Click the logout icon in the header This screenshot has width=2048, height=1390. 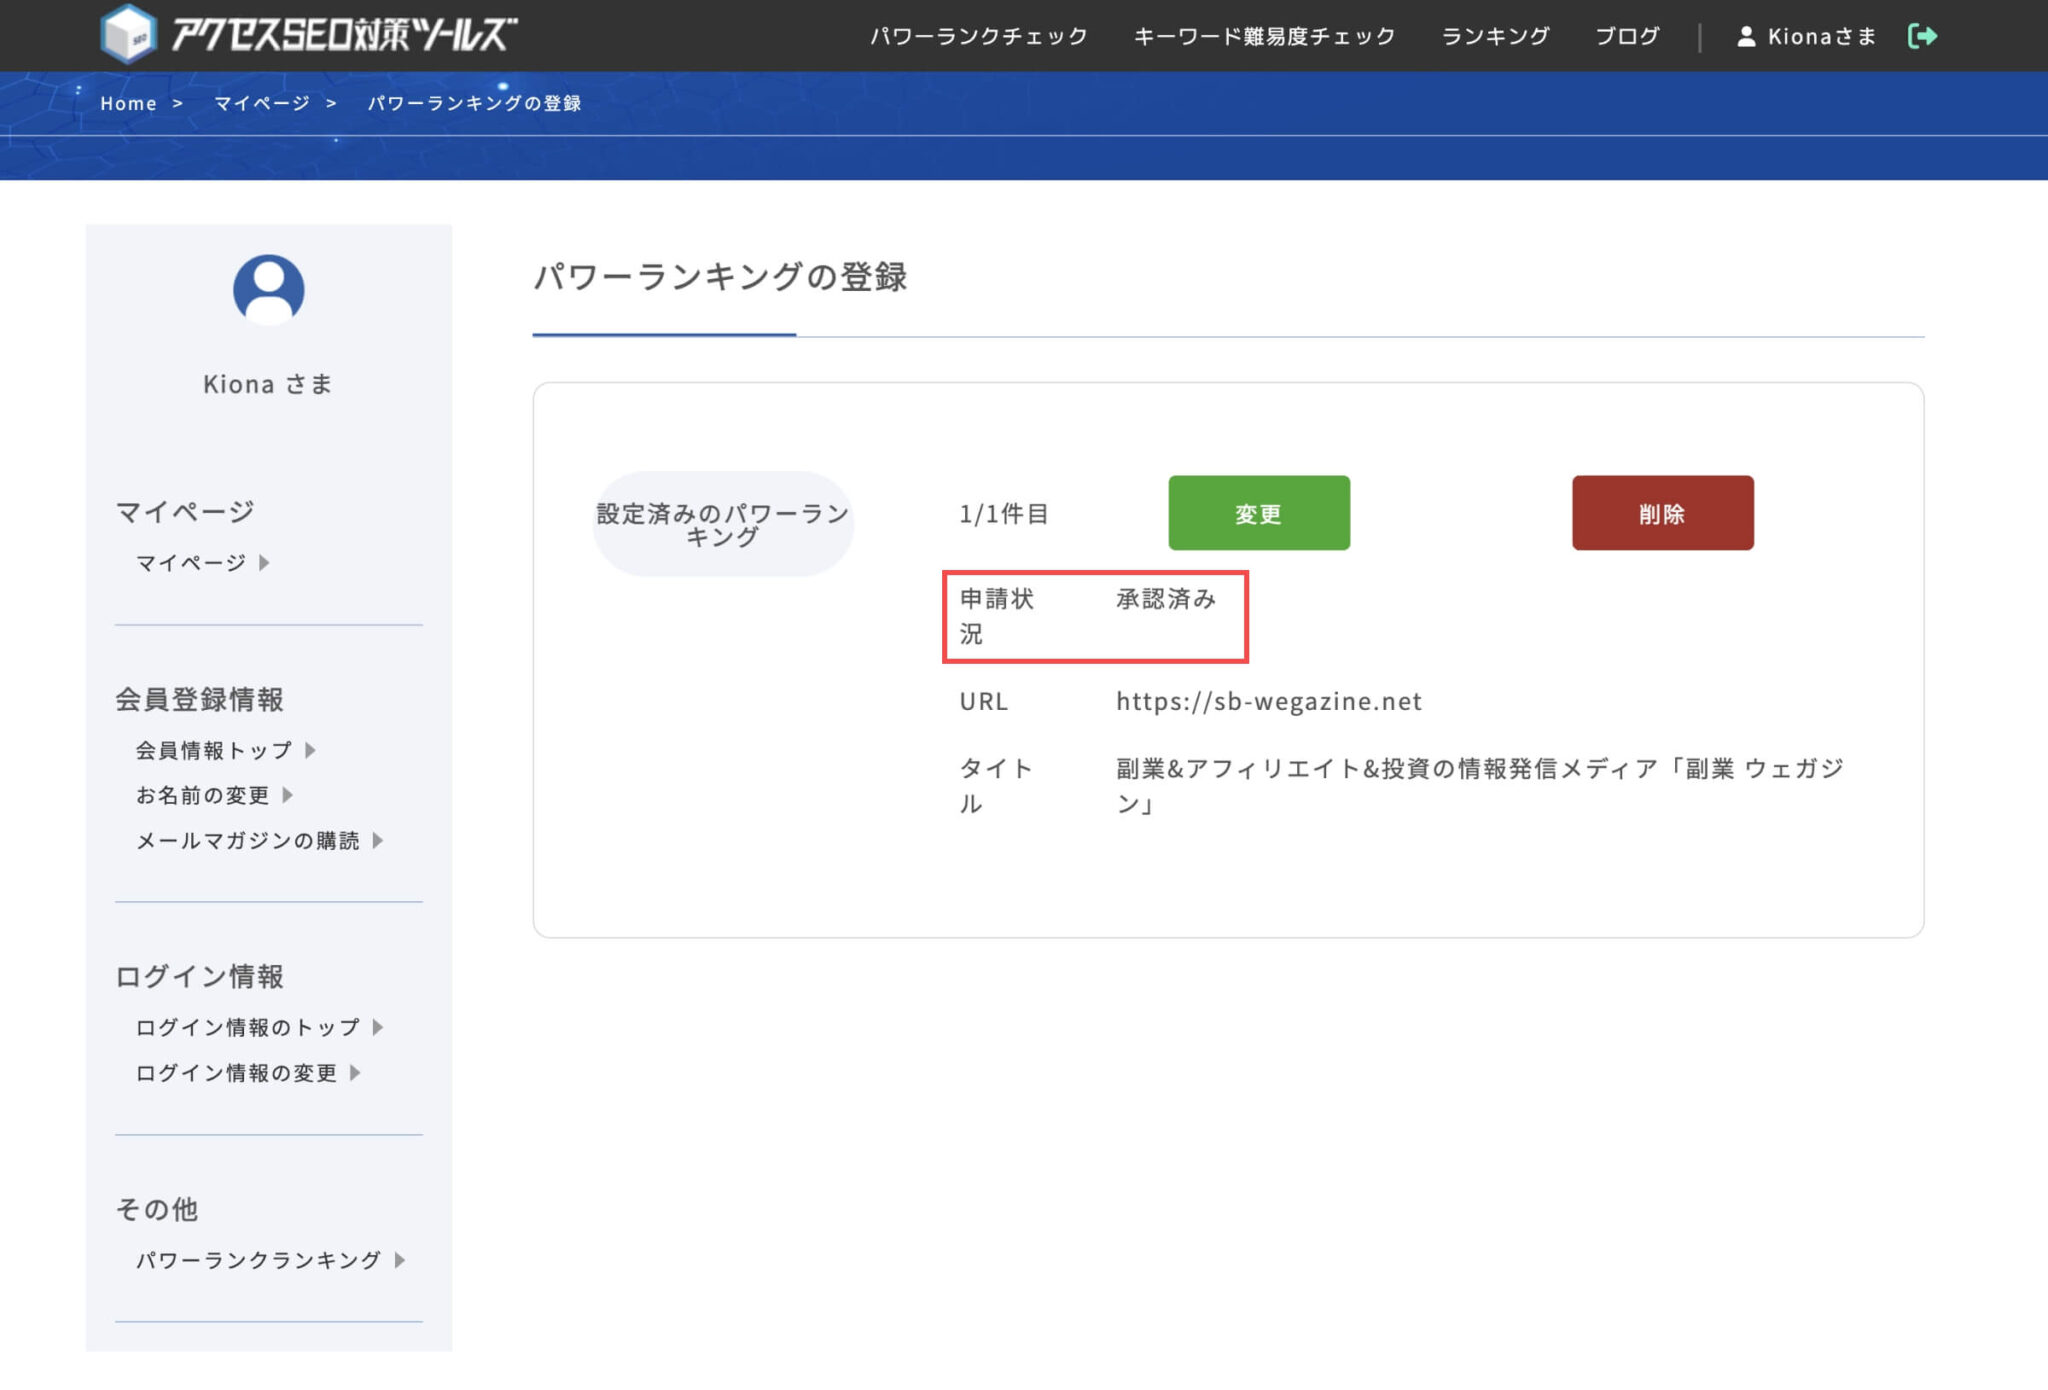1923,35
